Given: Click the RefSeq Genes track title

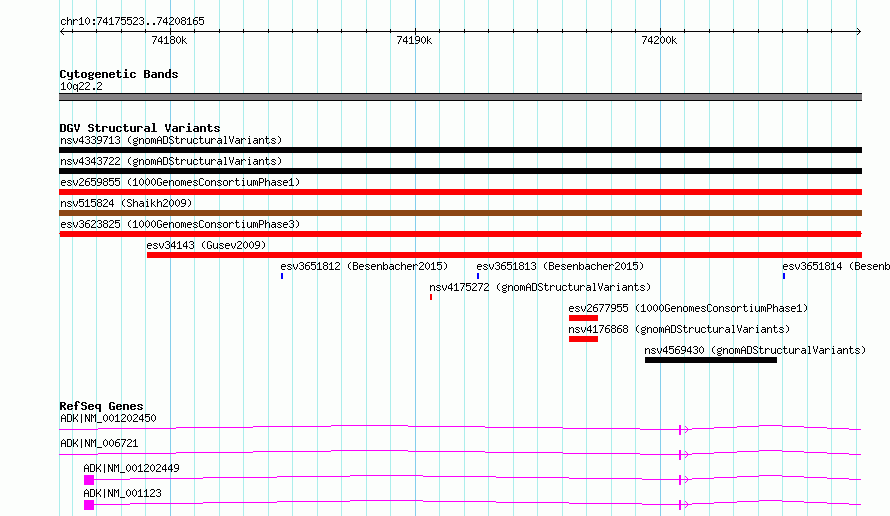Looking at the screenshot, I should (101, 406).
